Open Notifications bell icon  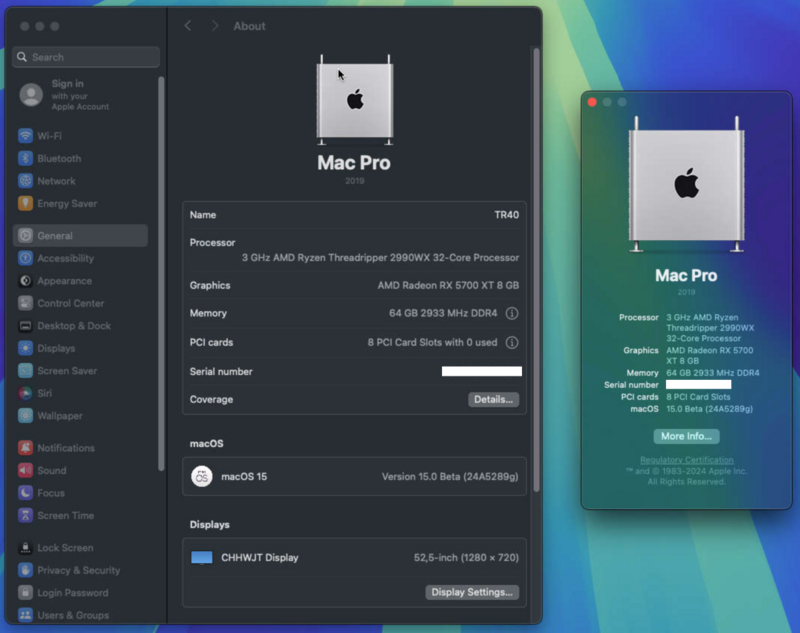pyautogui.click(x=25, y=447)
